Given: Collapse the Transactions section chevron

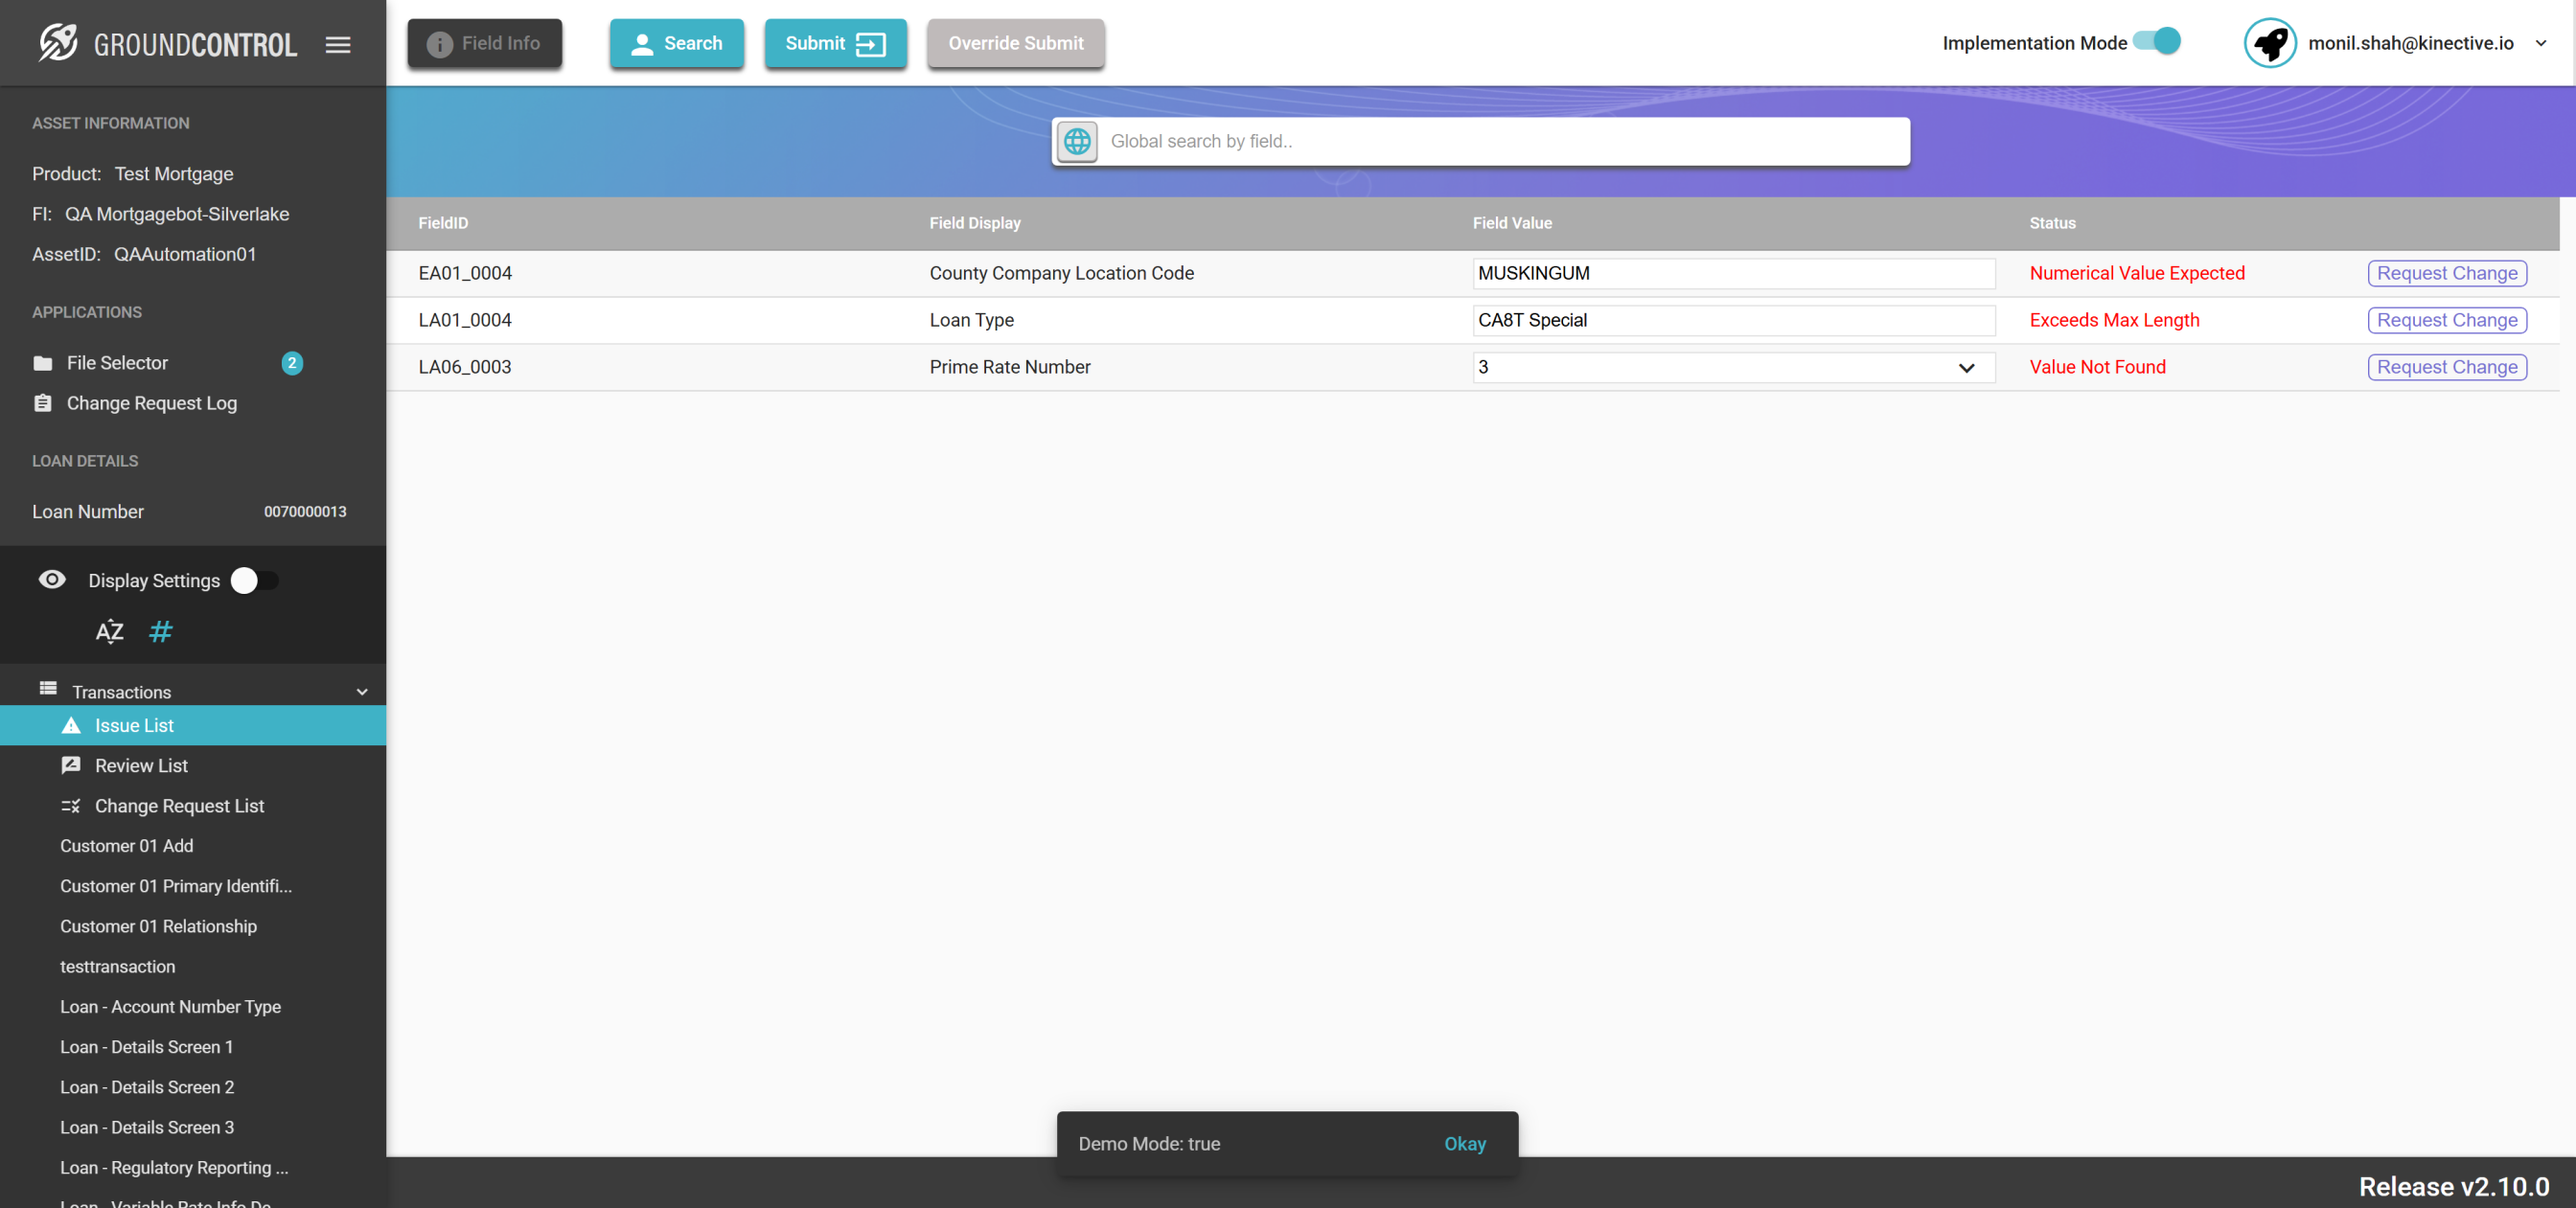Looking at the screenshot, I should pos(362,692).
